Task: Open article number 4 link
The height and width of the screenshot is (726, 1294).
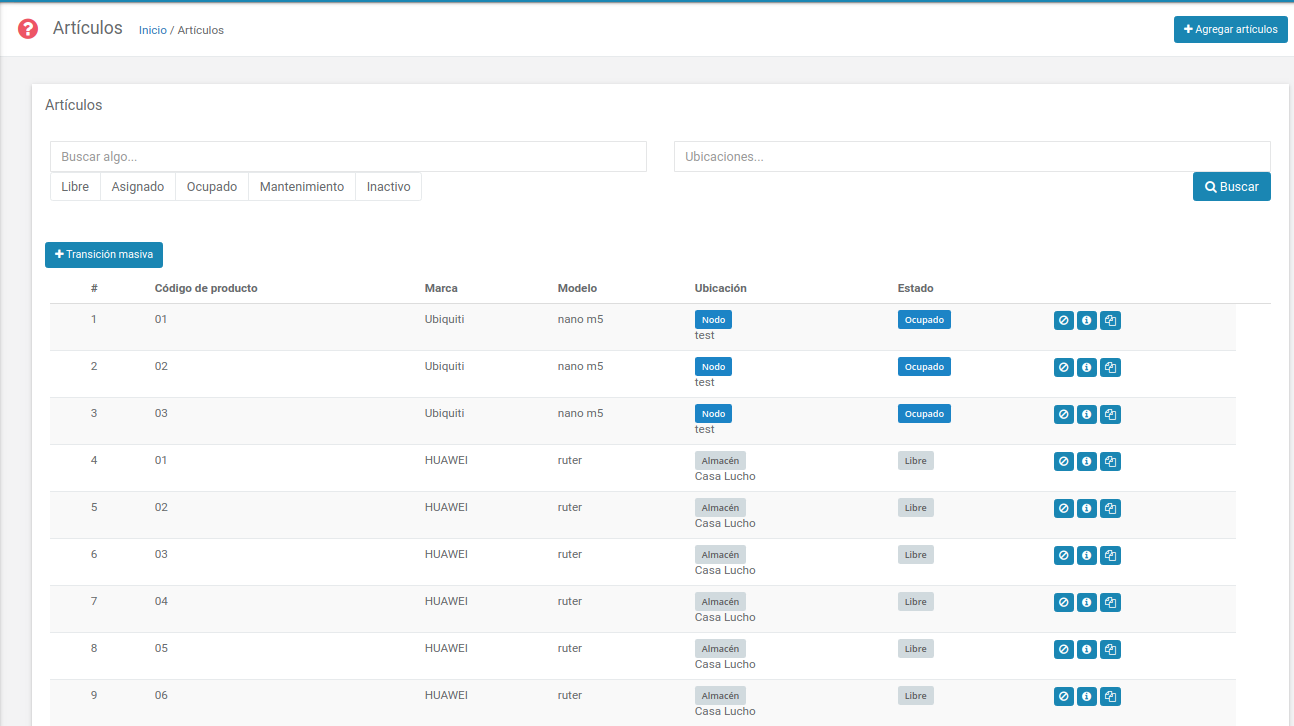Action: [x=94, y=460]
